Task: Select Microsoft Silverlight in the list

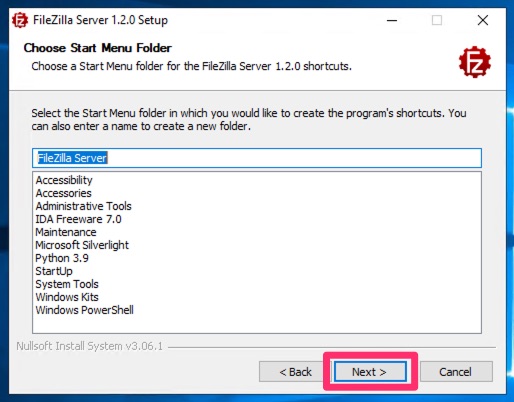Action: click(82, 245)
